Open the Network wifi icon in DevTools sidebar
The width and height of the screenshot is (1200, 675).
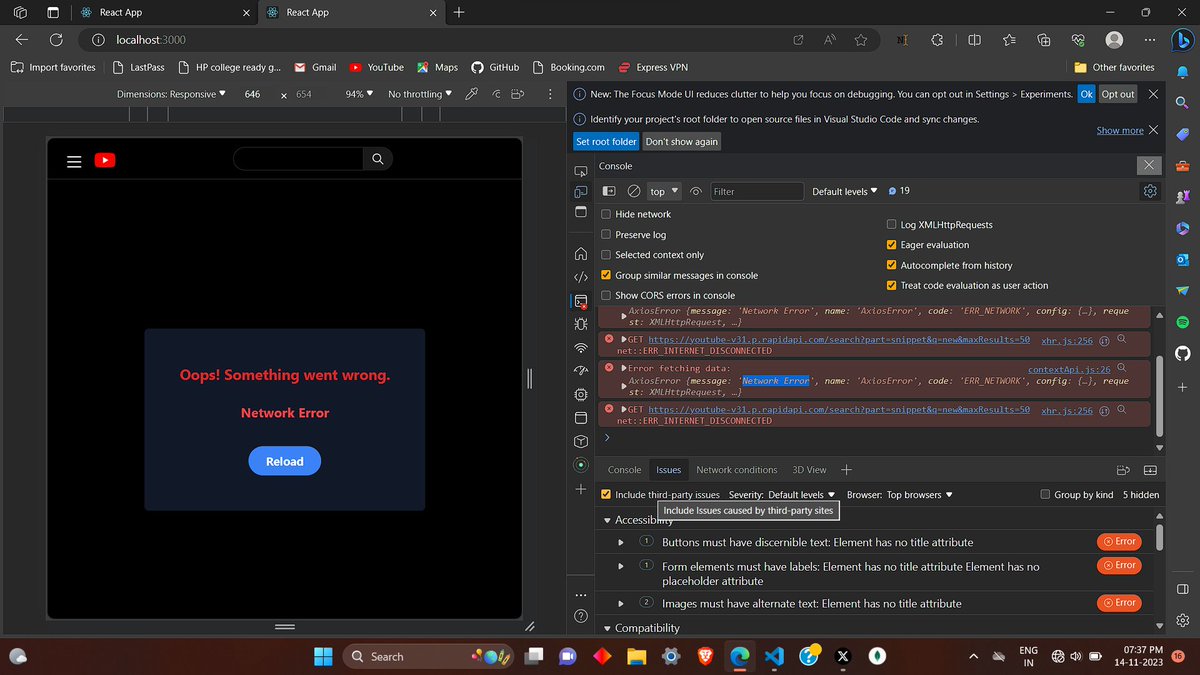pos(581,348)
